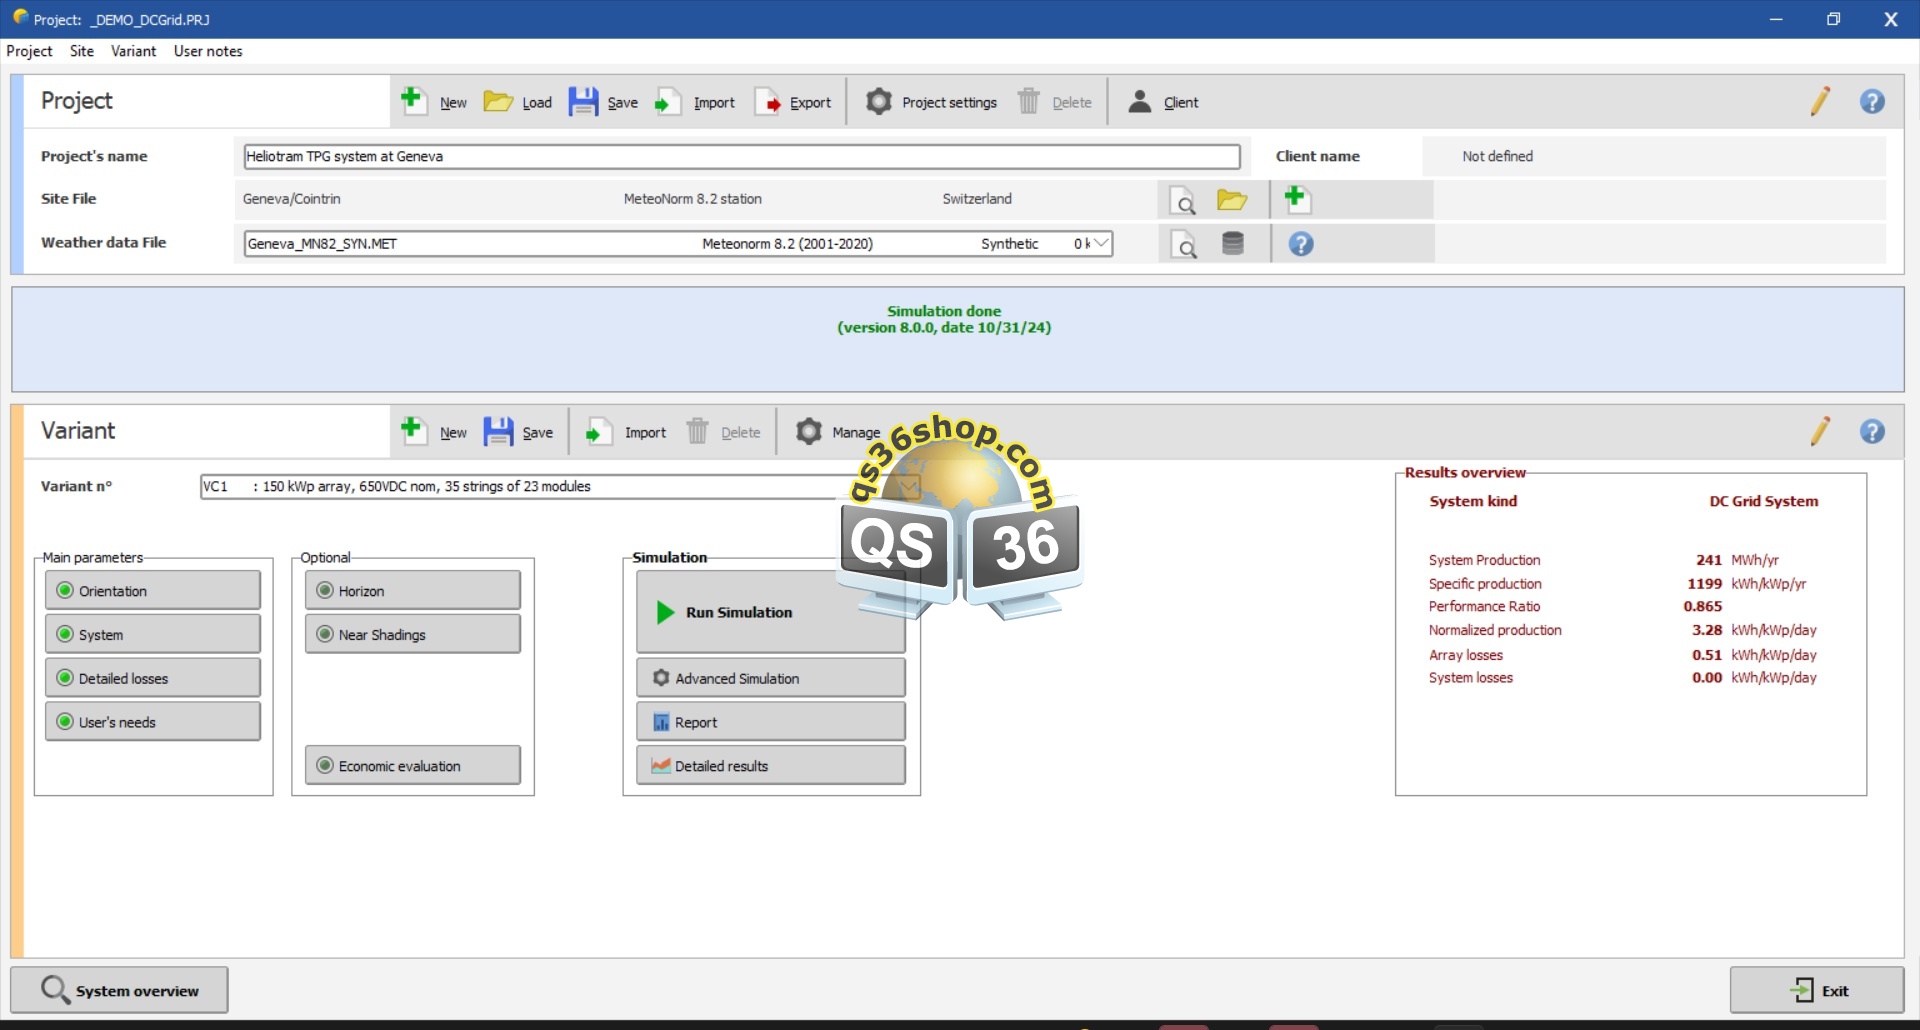Save the project with the floppy disk icon

(583, 101)
